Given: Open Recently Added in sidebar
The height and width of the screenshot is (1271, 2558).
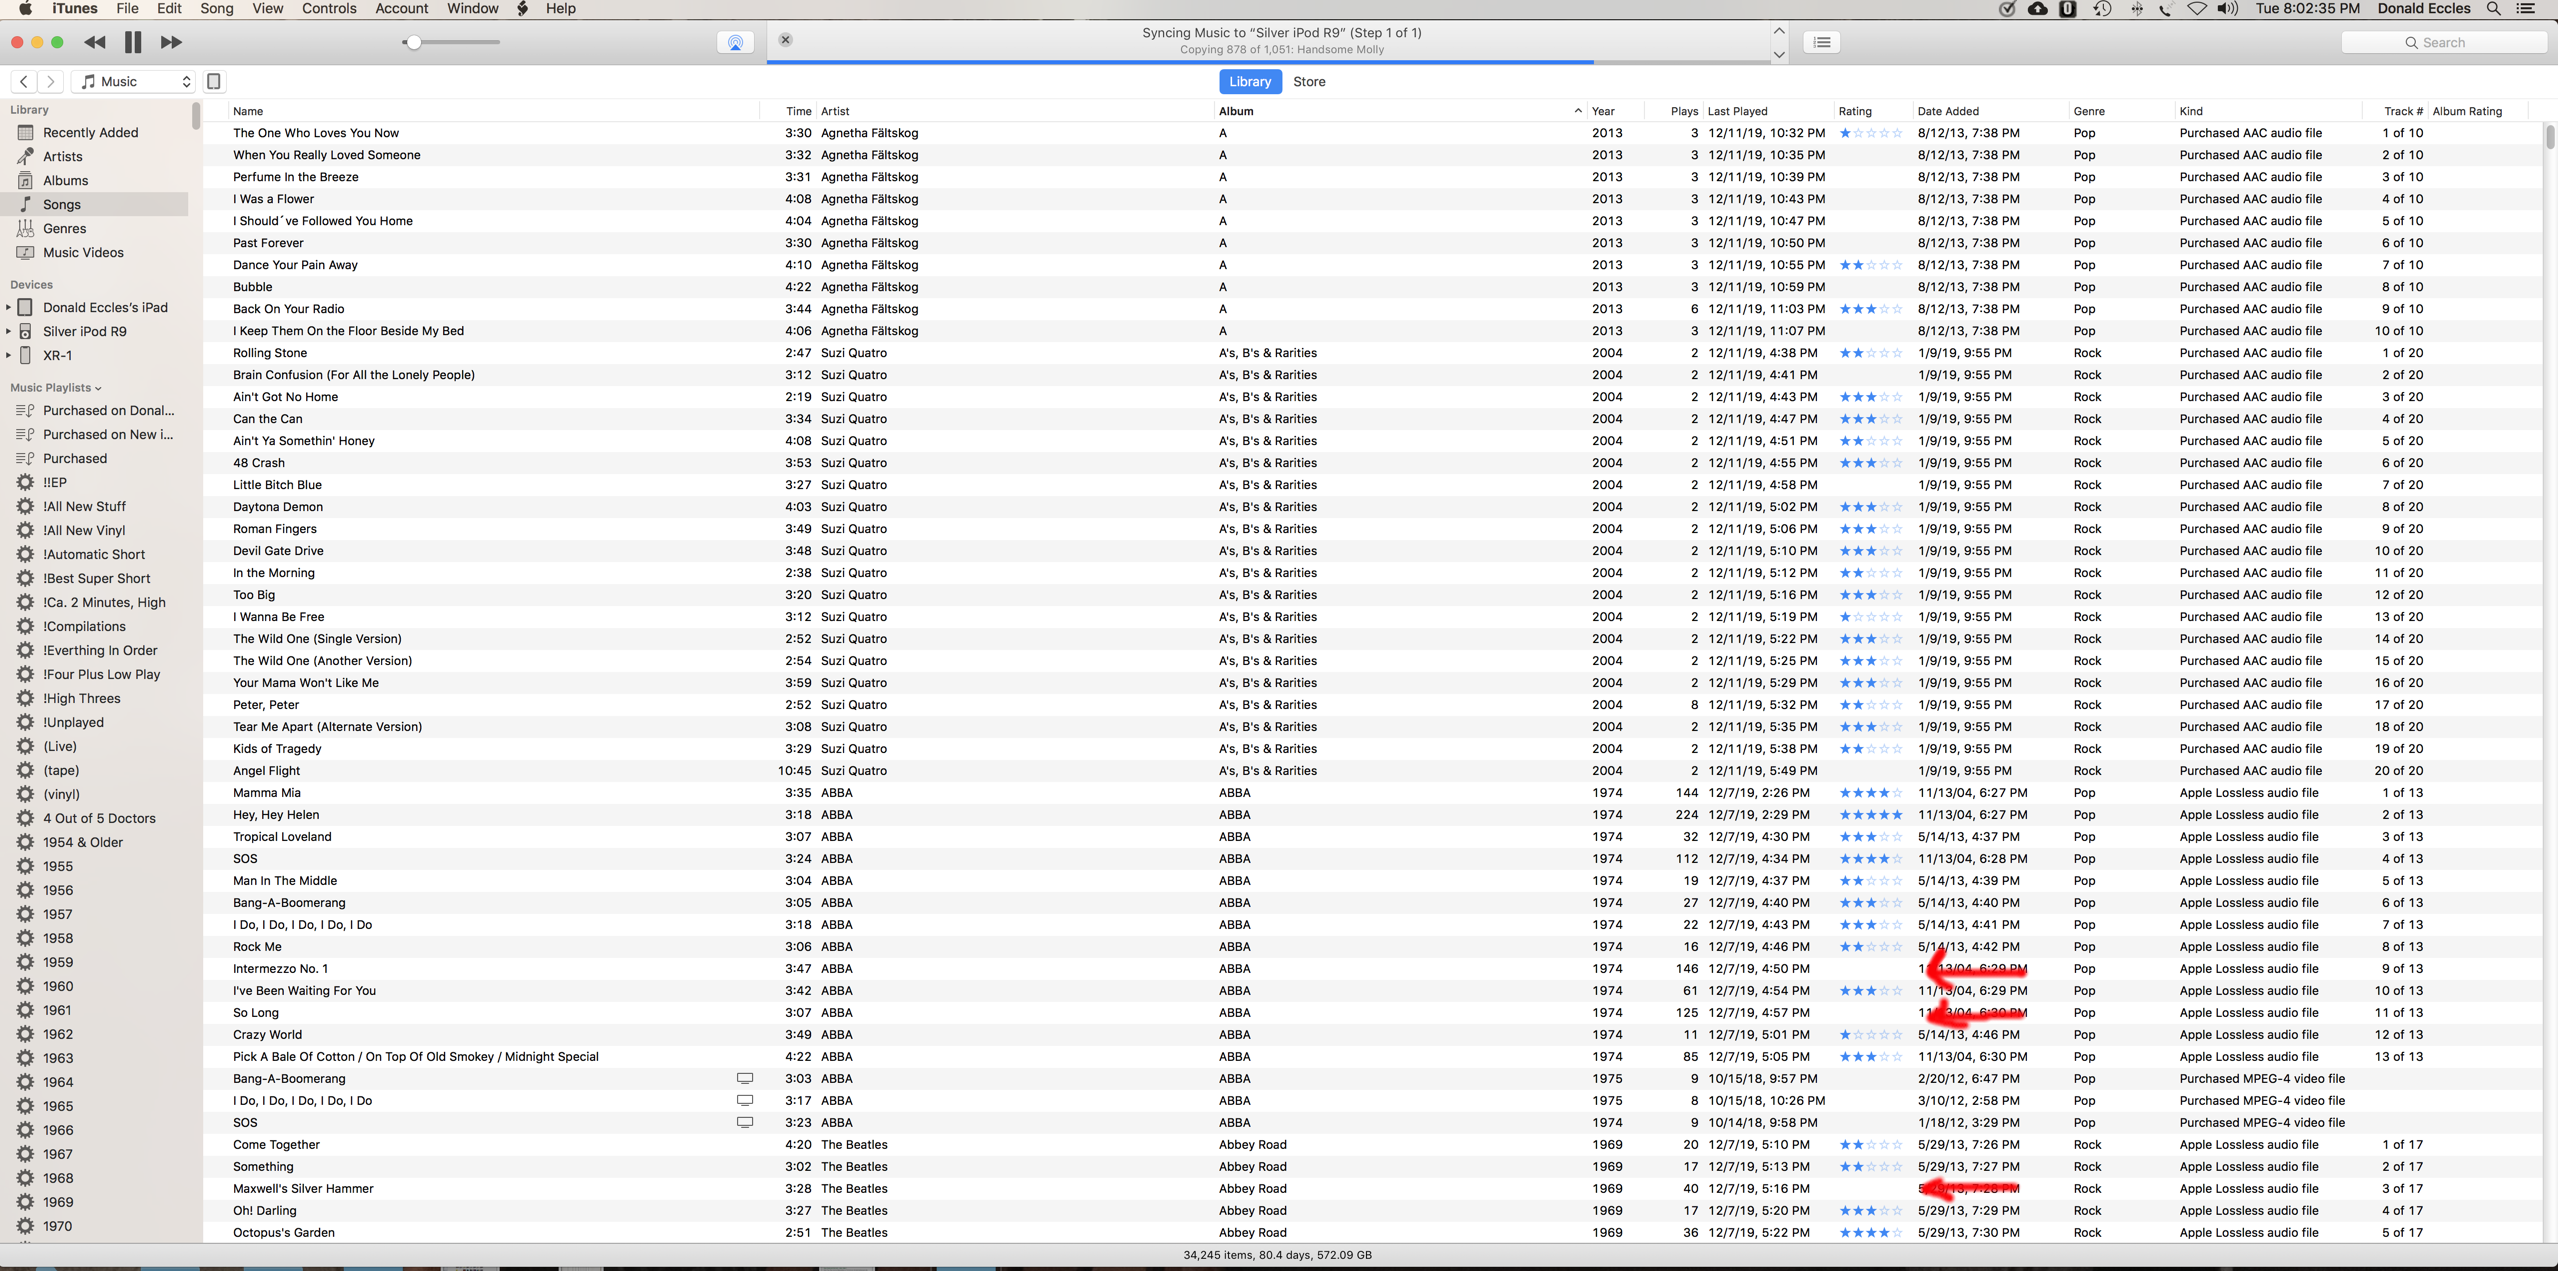Looking at the screenshot, I should coord(90,132).
